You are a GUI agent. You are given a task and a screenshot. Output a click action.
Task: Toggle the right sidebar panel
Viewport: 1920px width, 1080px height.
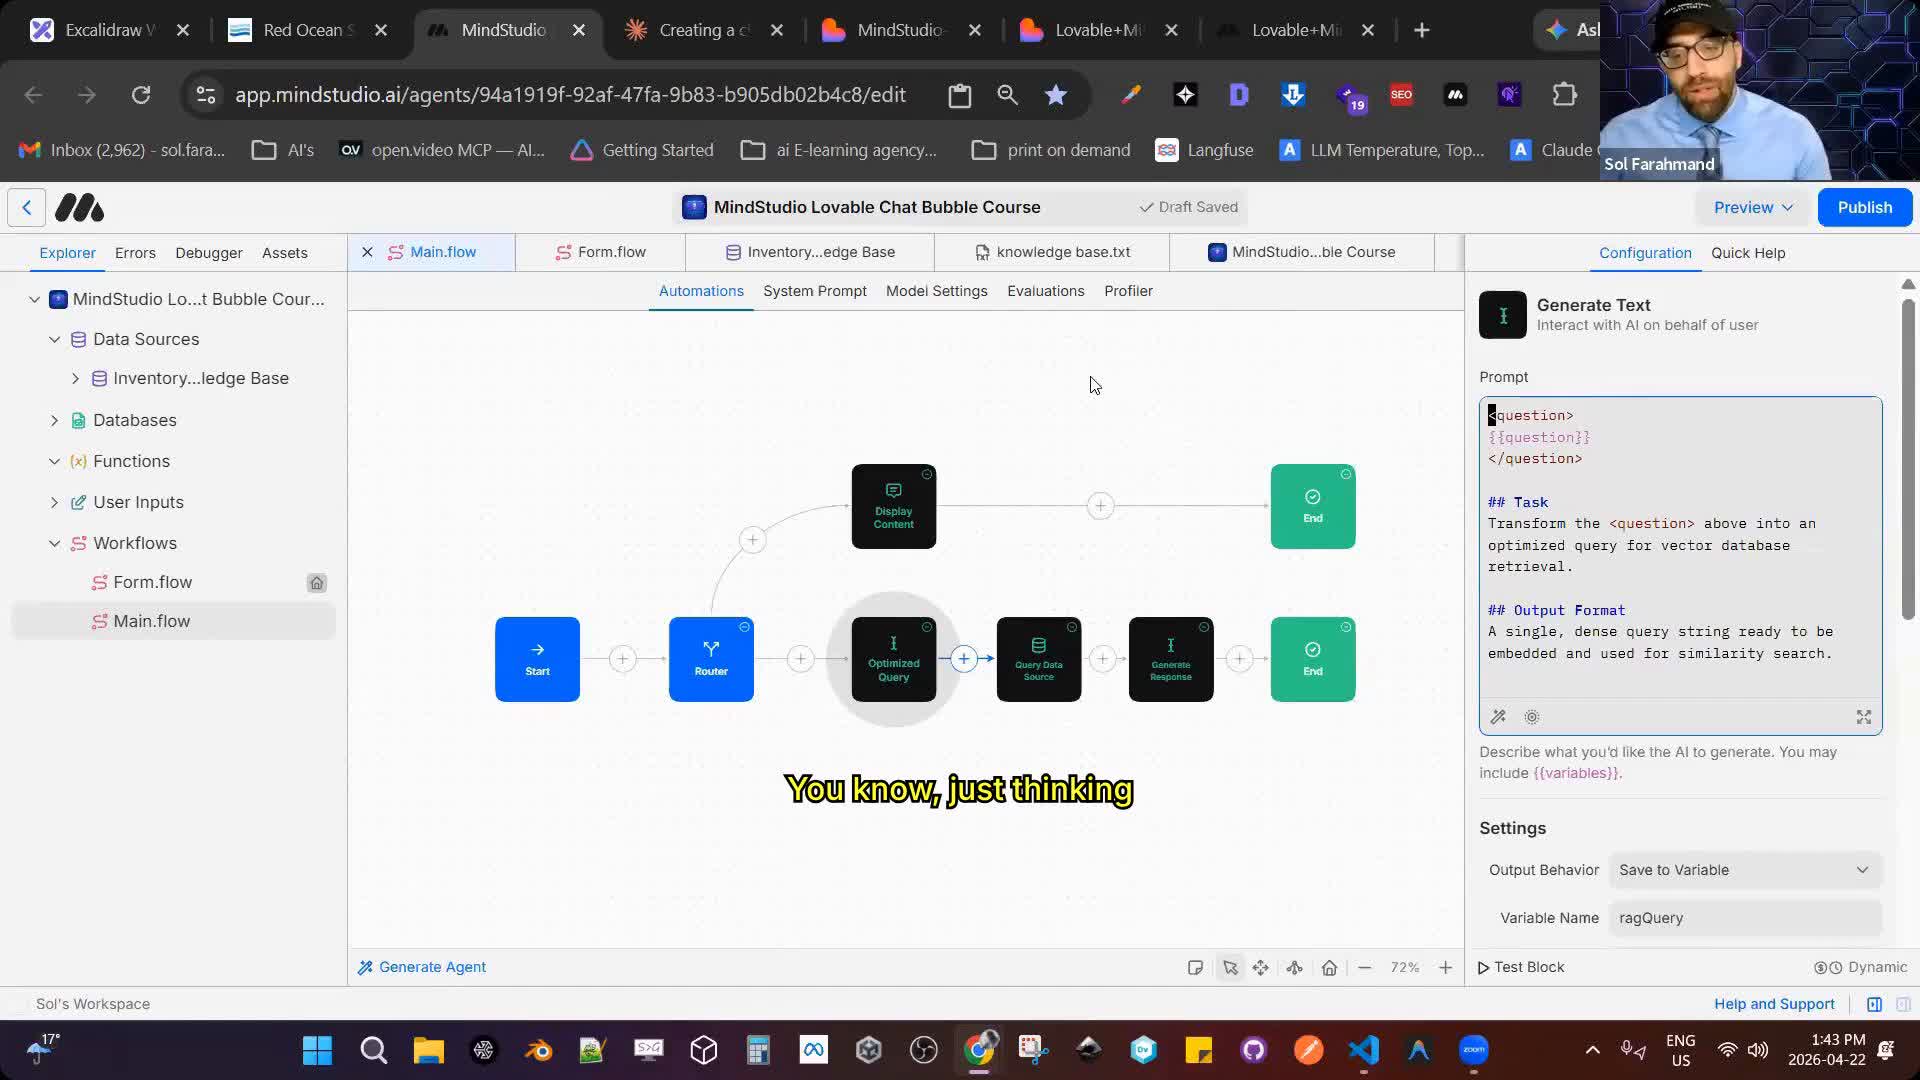click(1874, 1004)
